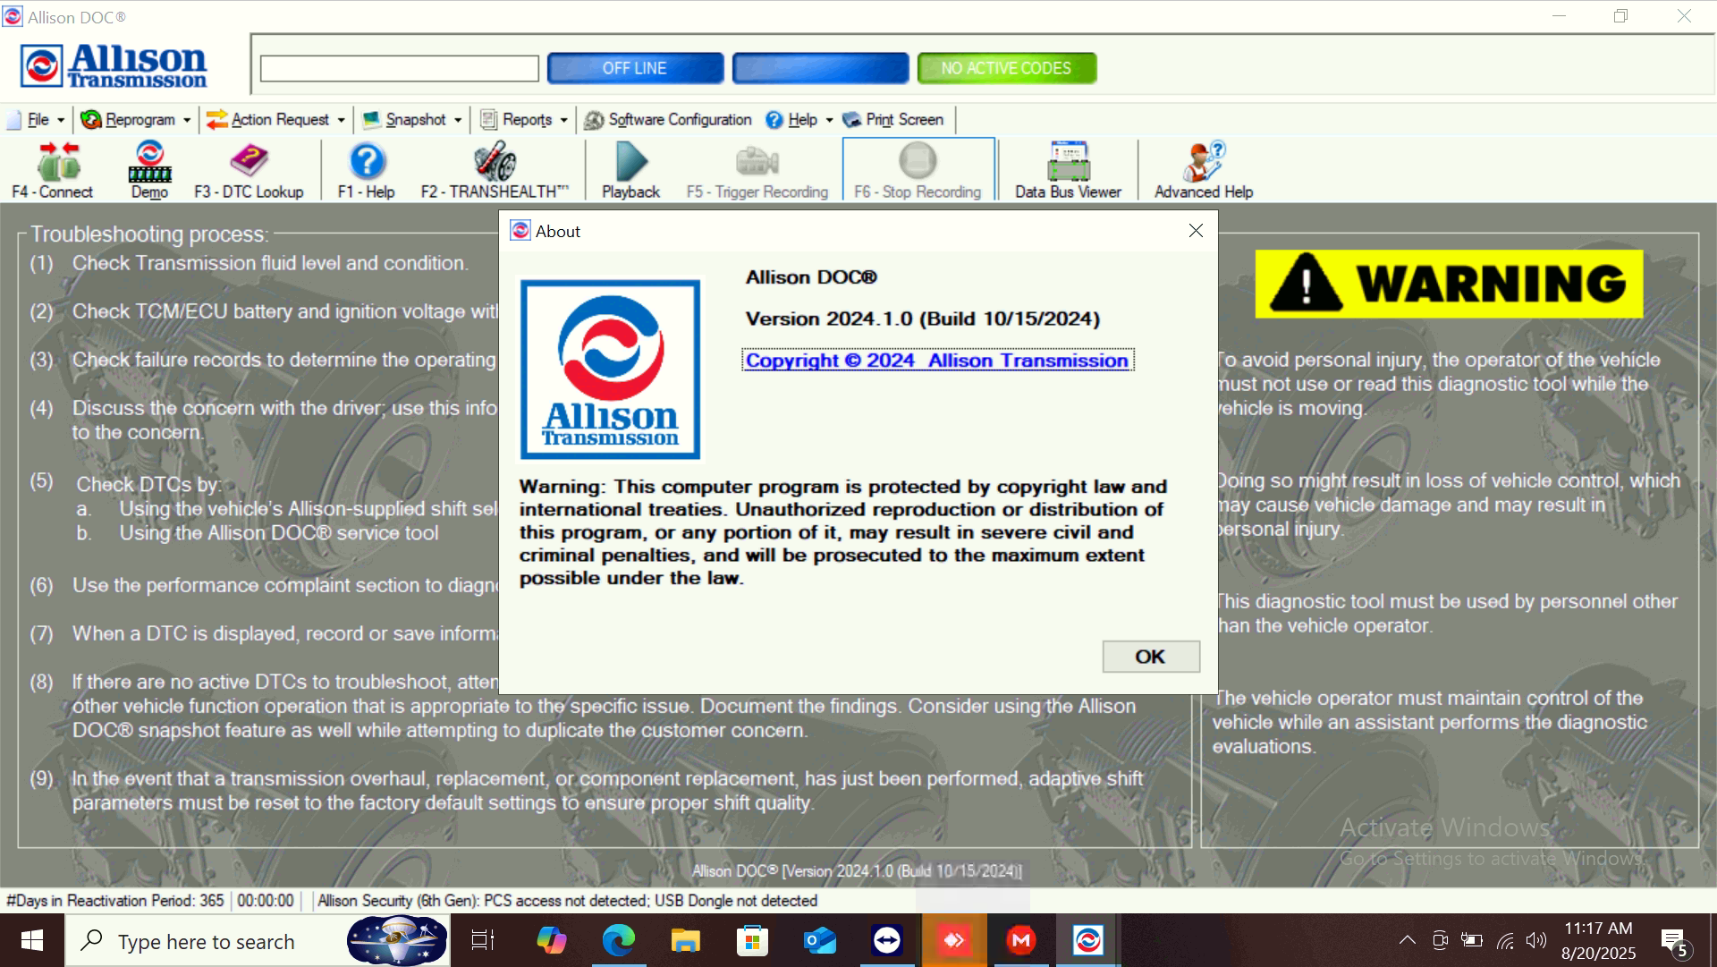
Task: Open the Data Bus Viewer
Action: (x=1068, y=170)
